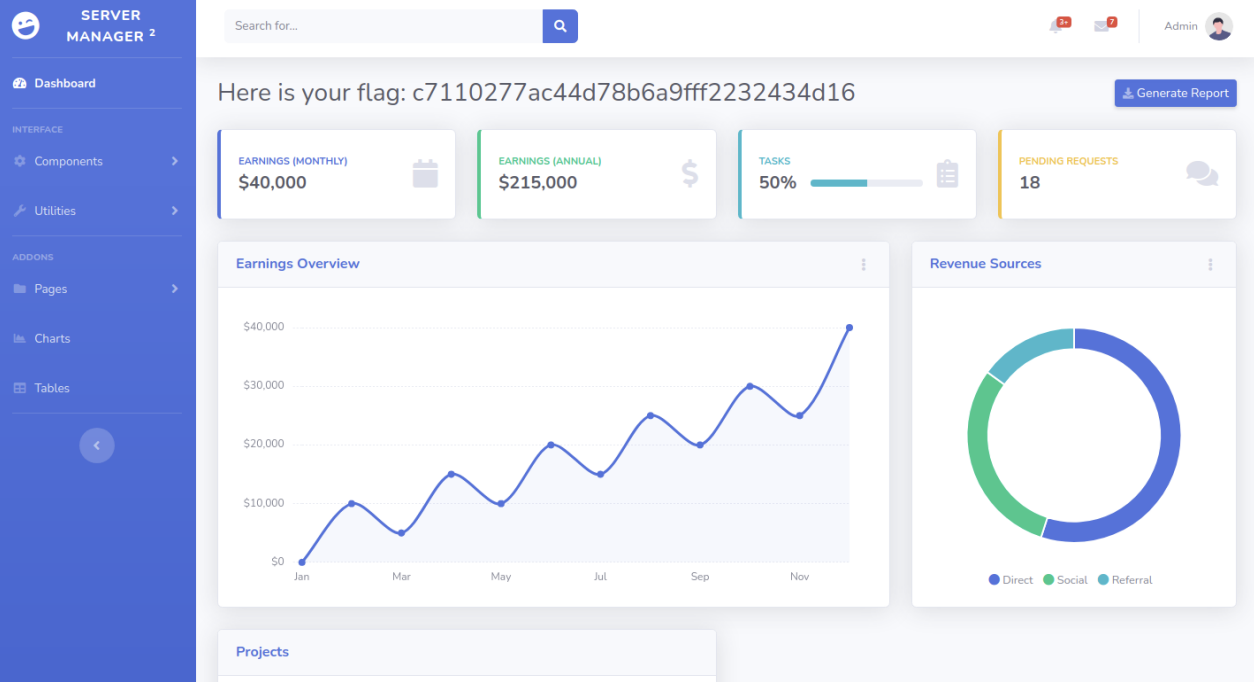Image resolution: width=1254 pixels, height=682 pixels.
Task: Click the calendar icon in Monthly Earnings
Action: pos(425,174)
